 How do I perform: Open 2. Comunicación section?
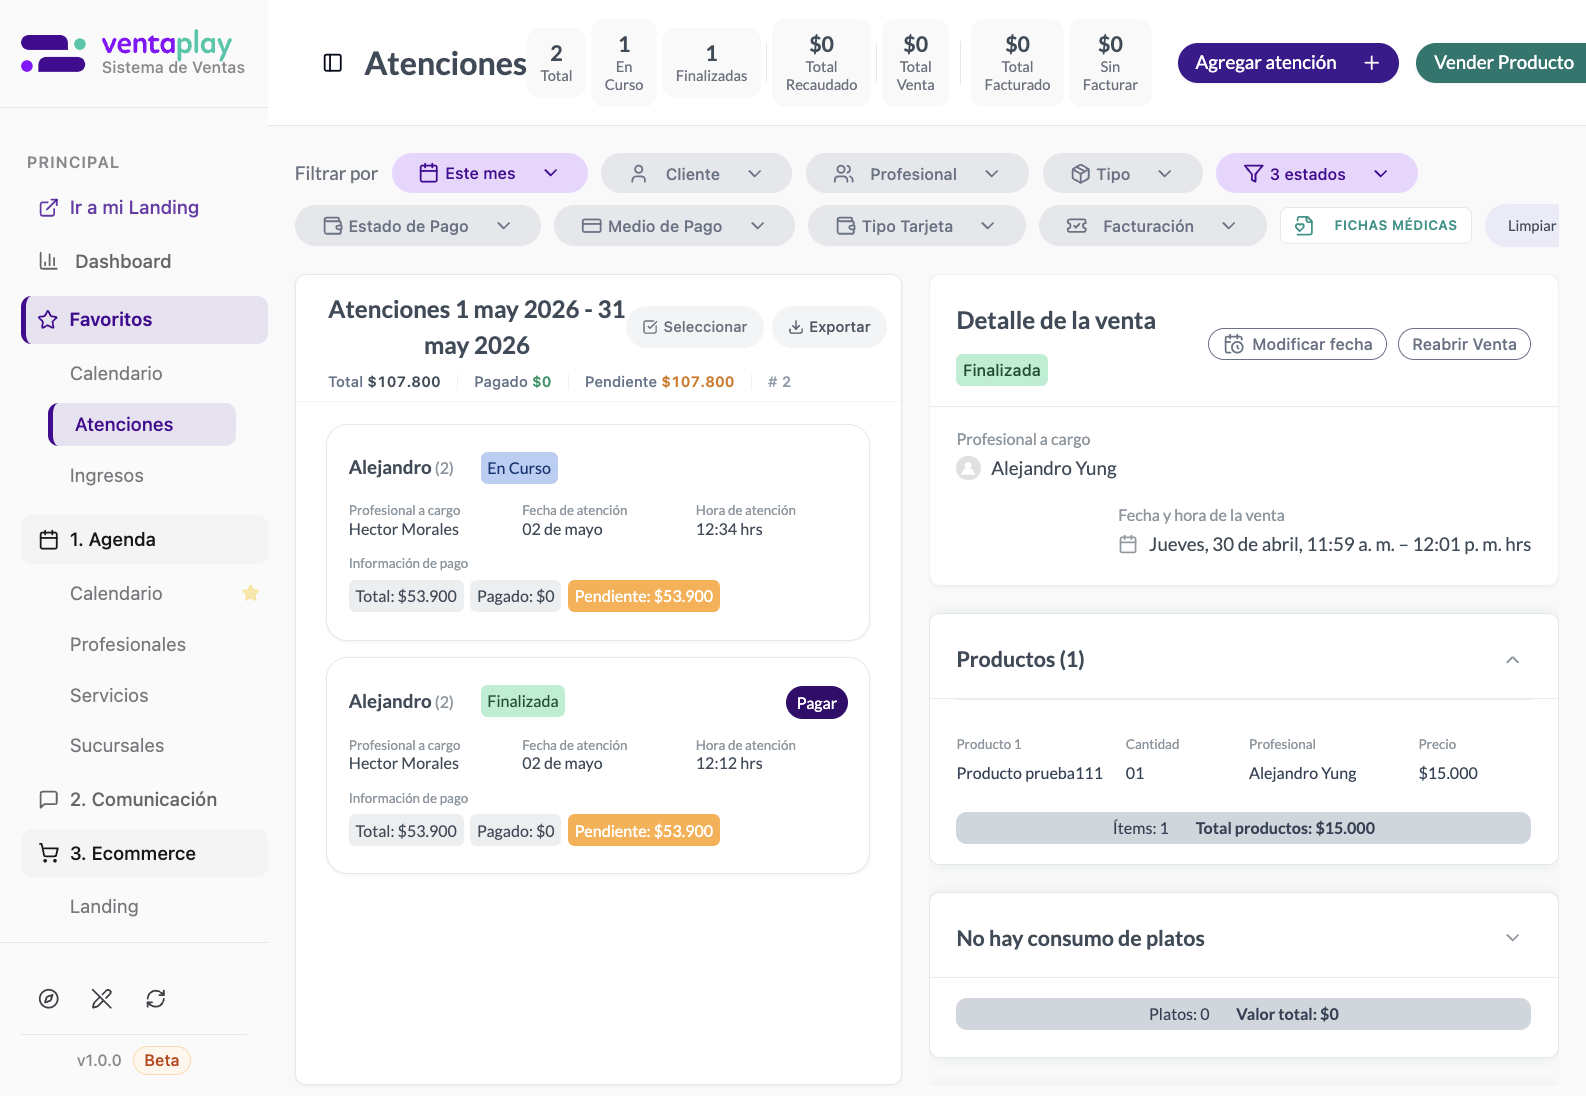pyautogui.click(x=145, y=799)
